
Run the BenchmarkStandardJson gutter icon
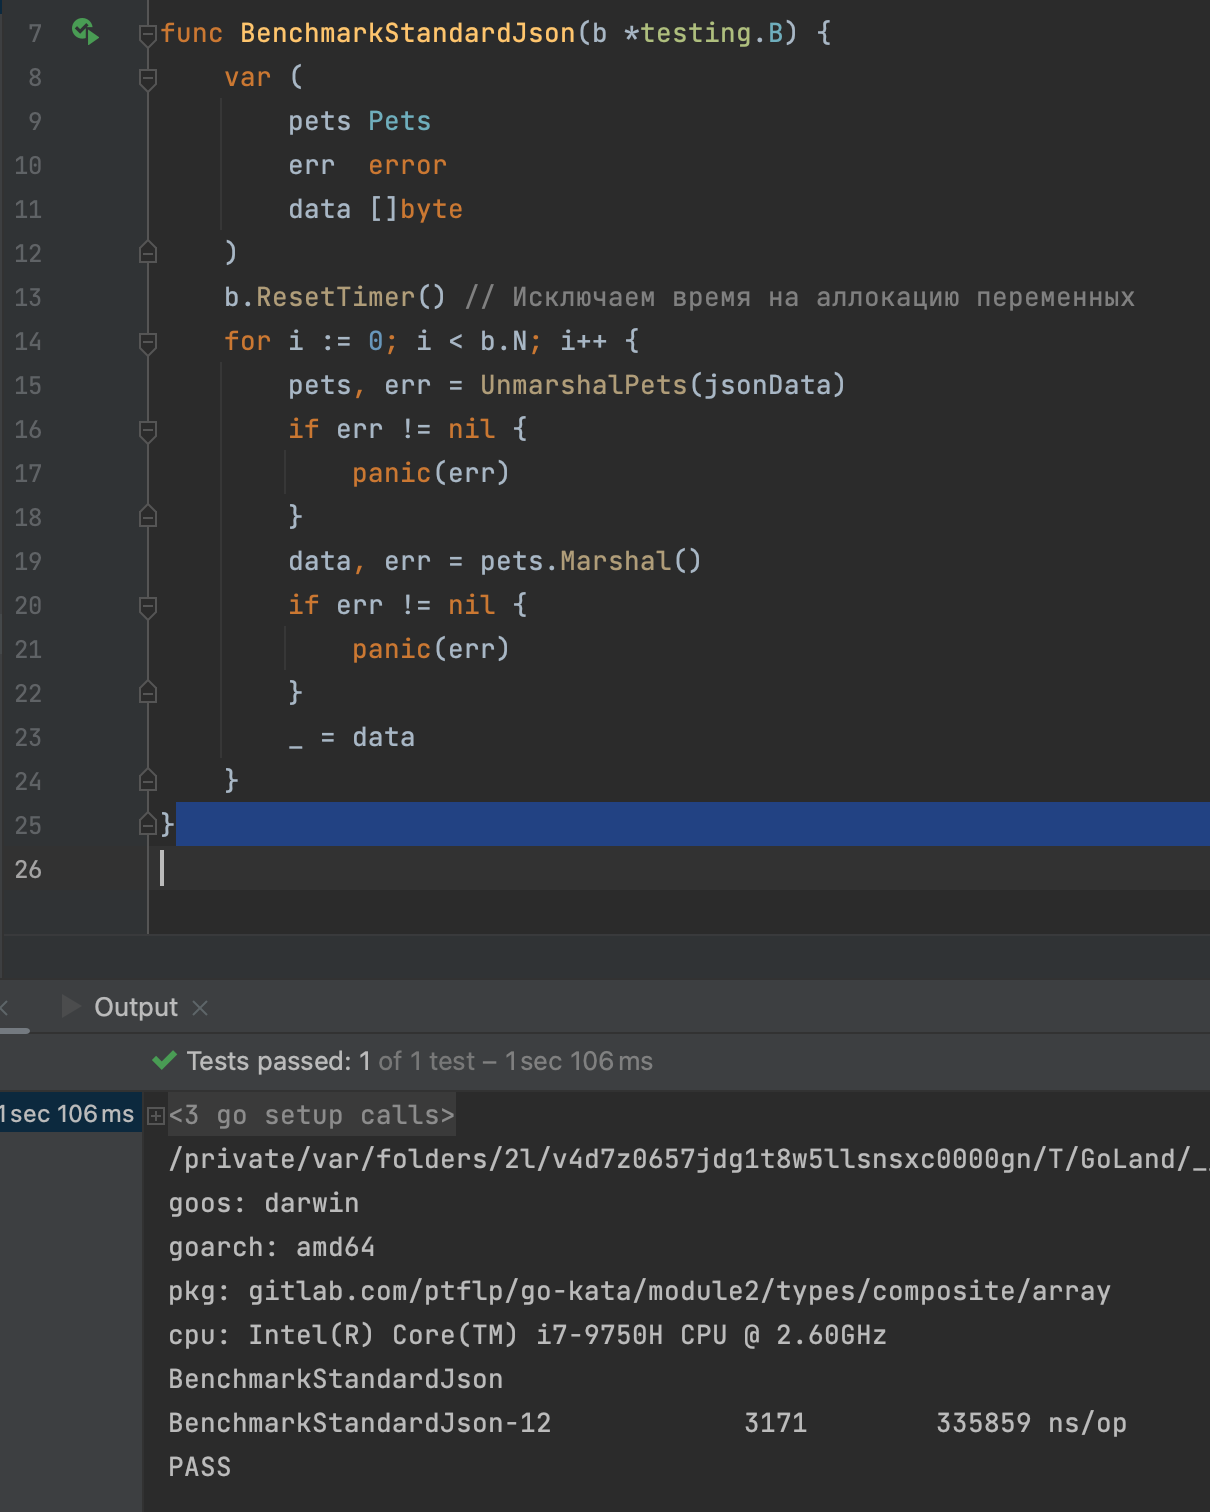pos(85,32)
